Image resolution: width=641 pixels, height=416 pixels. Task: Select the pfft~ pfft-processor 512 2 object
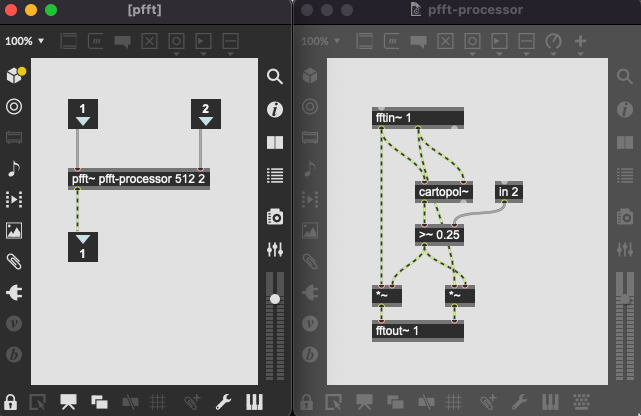(140, 180)
